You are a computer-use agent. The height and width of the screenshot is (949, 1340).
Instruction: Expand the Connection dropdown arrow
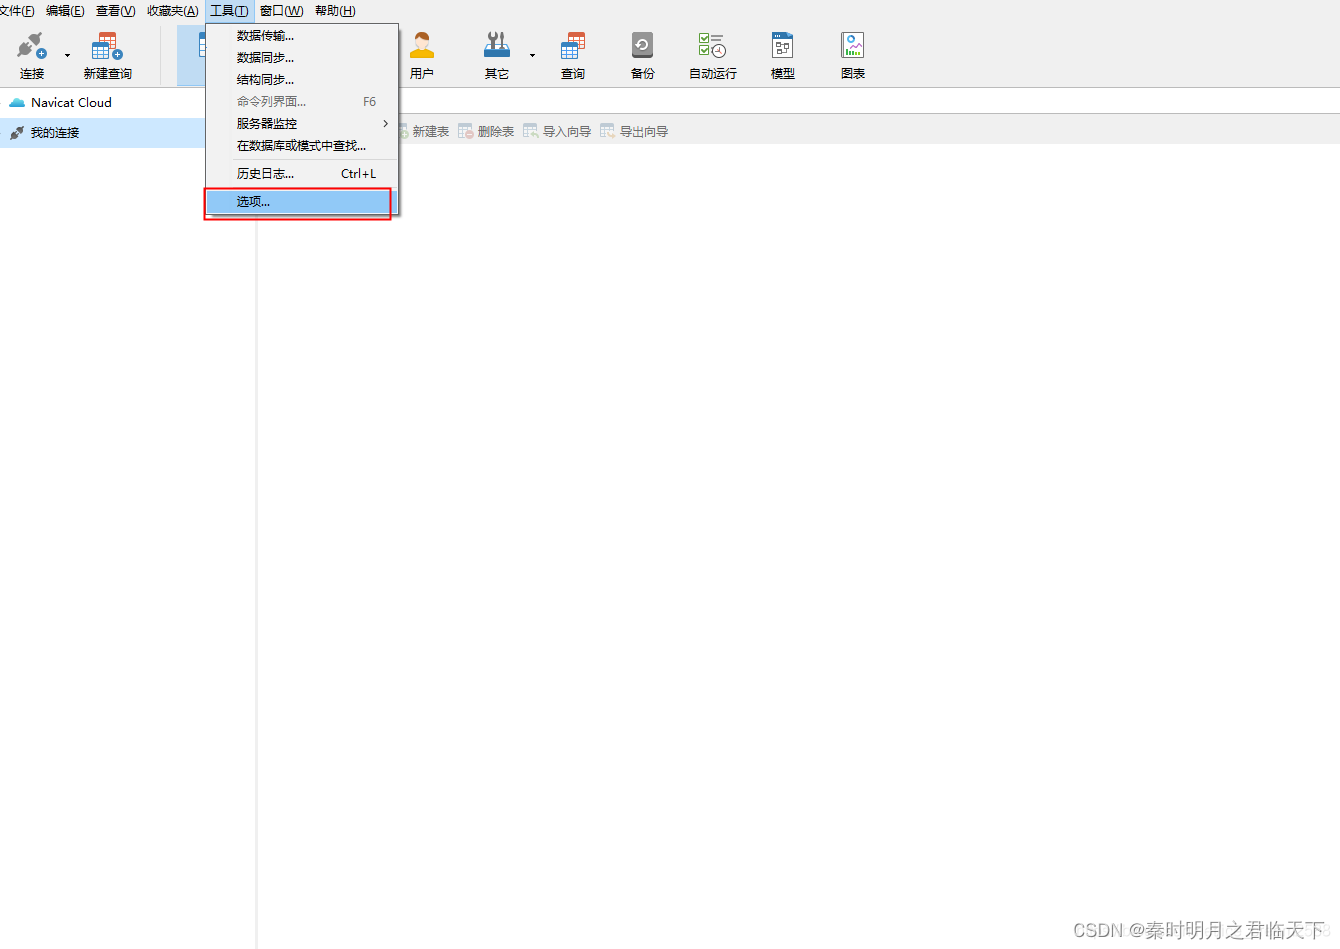[x=67, y=56]
